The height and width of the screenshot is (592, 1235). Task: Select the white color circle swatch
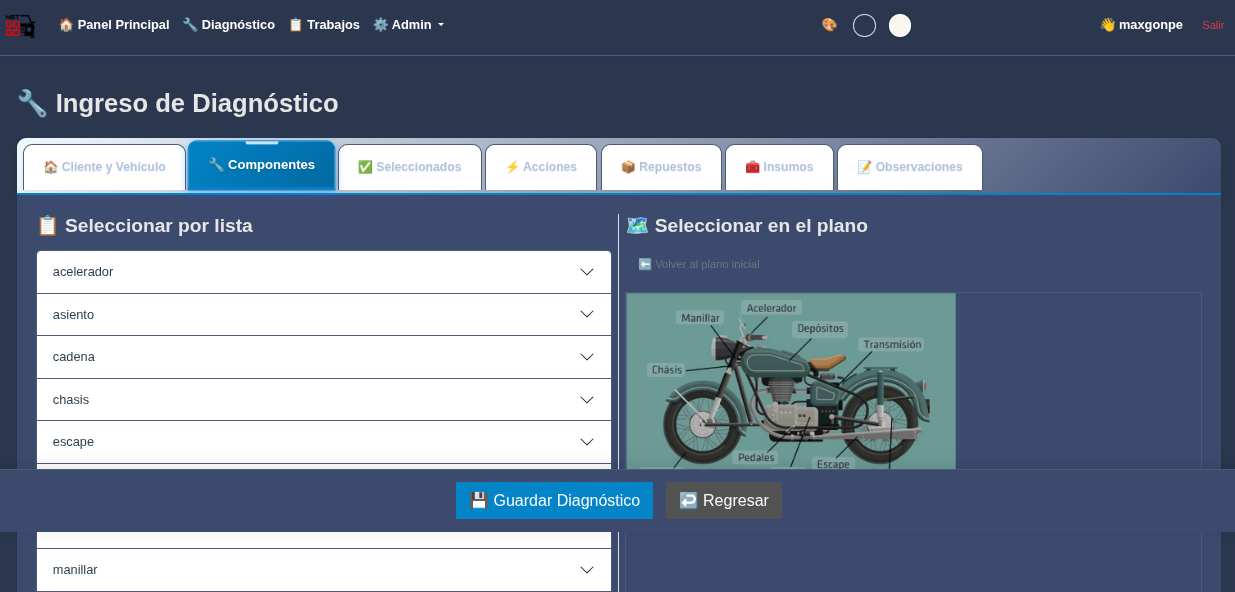click(899, 25)
